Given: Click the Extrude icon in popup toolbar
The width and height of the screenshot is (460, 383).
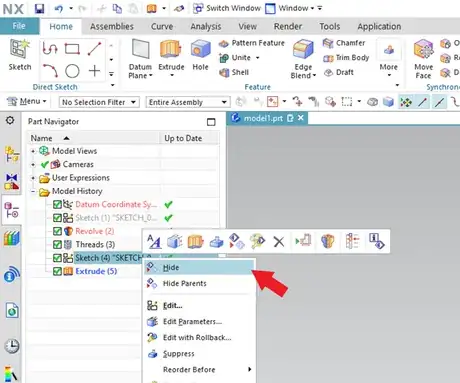Looking at the screenshot, I should [195, 241].
